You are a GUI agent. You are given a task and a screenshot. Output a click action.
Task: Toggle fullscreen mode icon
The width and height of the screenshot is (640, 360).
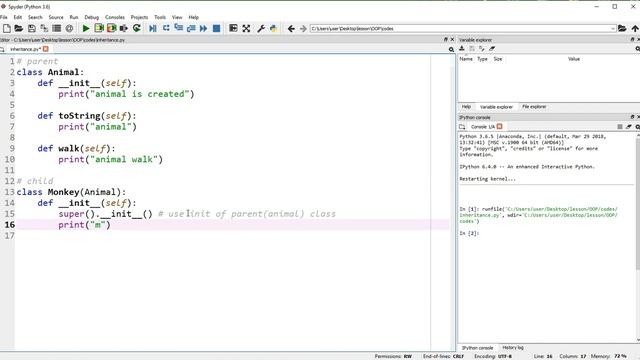point(246,28)
